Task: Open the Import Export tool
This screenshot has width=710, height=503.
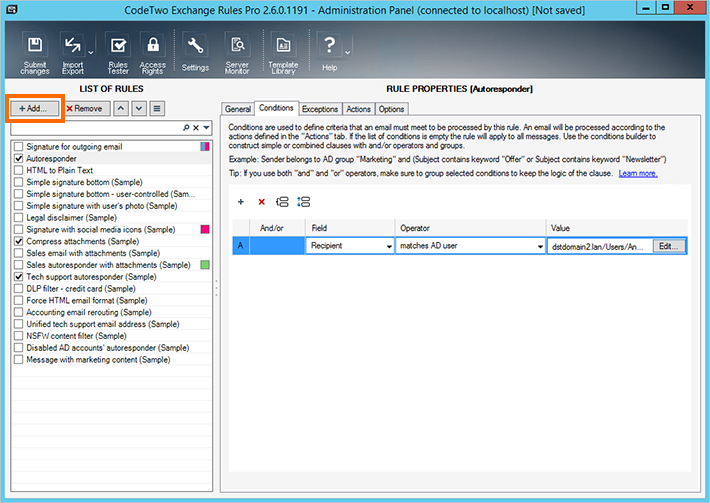Action: click(72, 54)
